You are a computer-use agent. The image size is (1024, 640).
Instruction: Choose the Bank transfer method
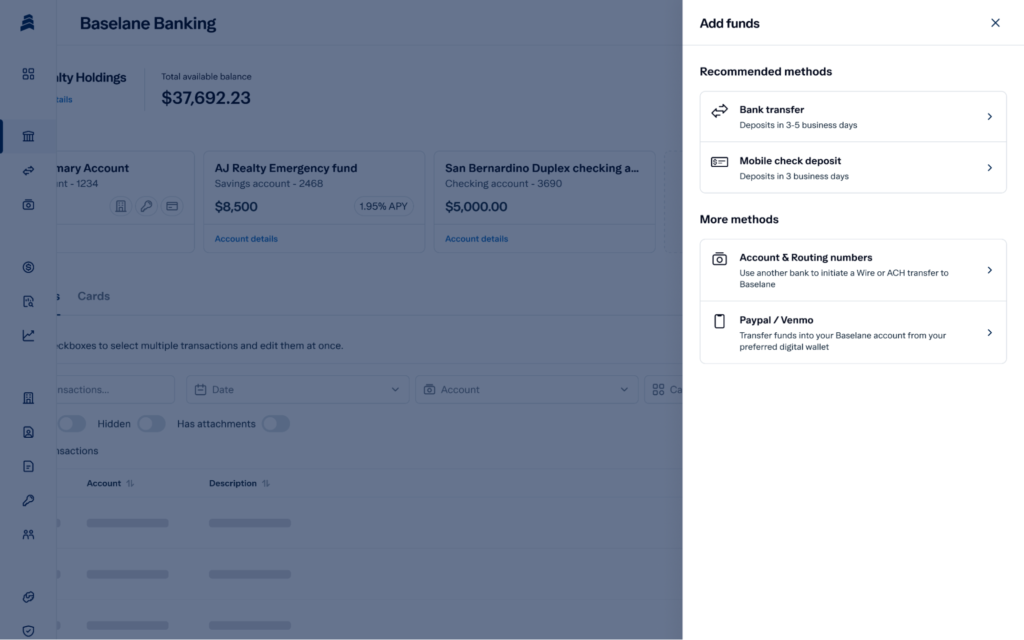click(x=853, y=117)
